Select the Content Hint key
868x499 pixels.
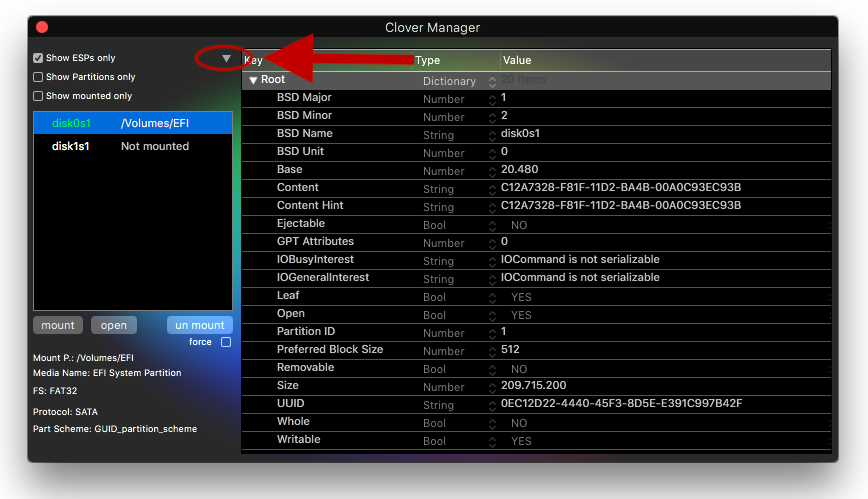click(310, 205)
